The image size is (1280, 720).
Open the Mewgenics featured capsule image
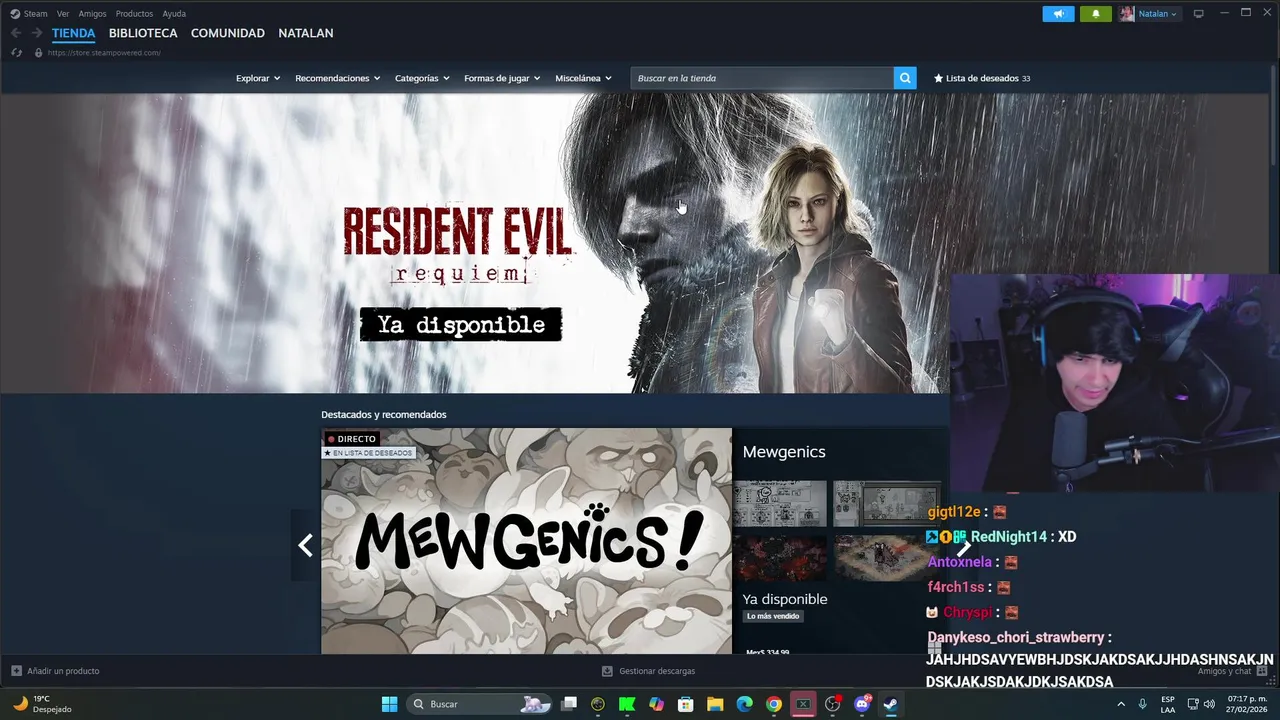click(x=526, y=541)
